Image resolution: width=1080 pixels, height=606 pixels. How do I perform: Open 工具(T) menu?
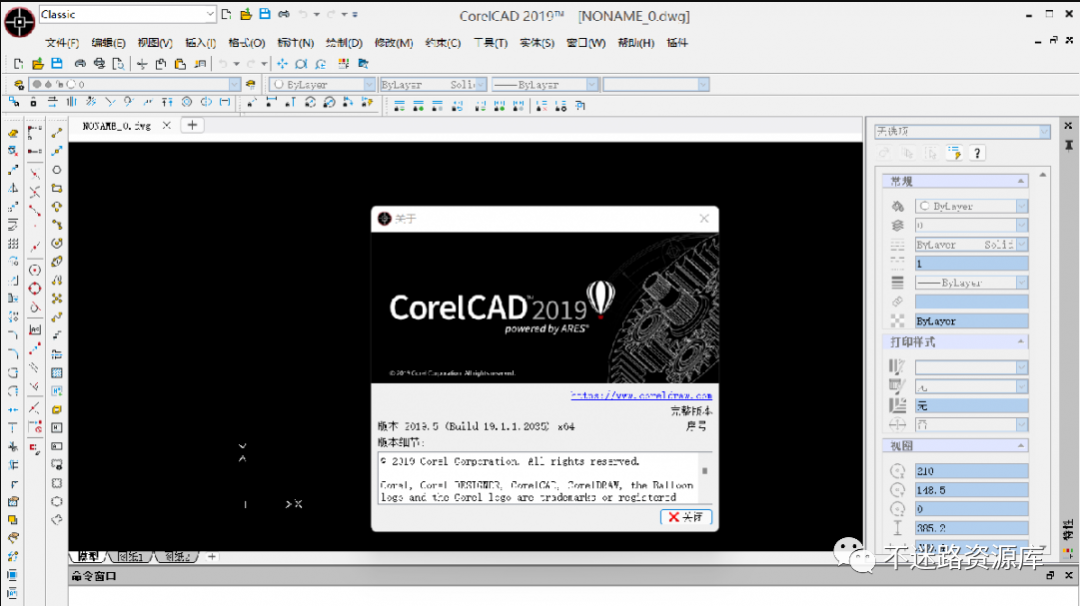pyautogui.click(x=490, y=43)
